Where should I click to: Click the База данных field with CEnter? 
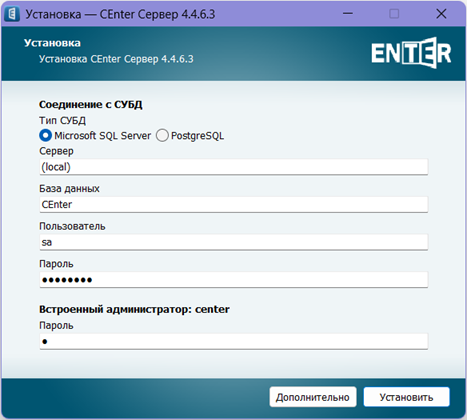click(x=233, y=204)
